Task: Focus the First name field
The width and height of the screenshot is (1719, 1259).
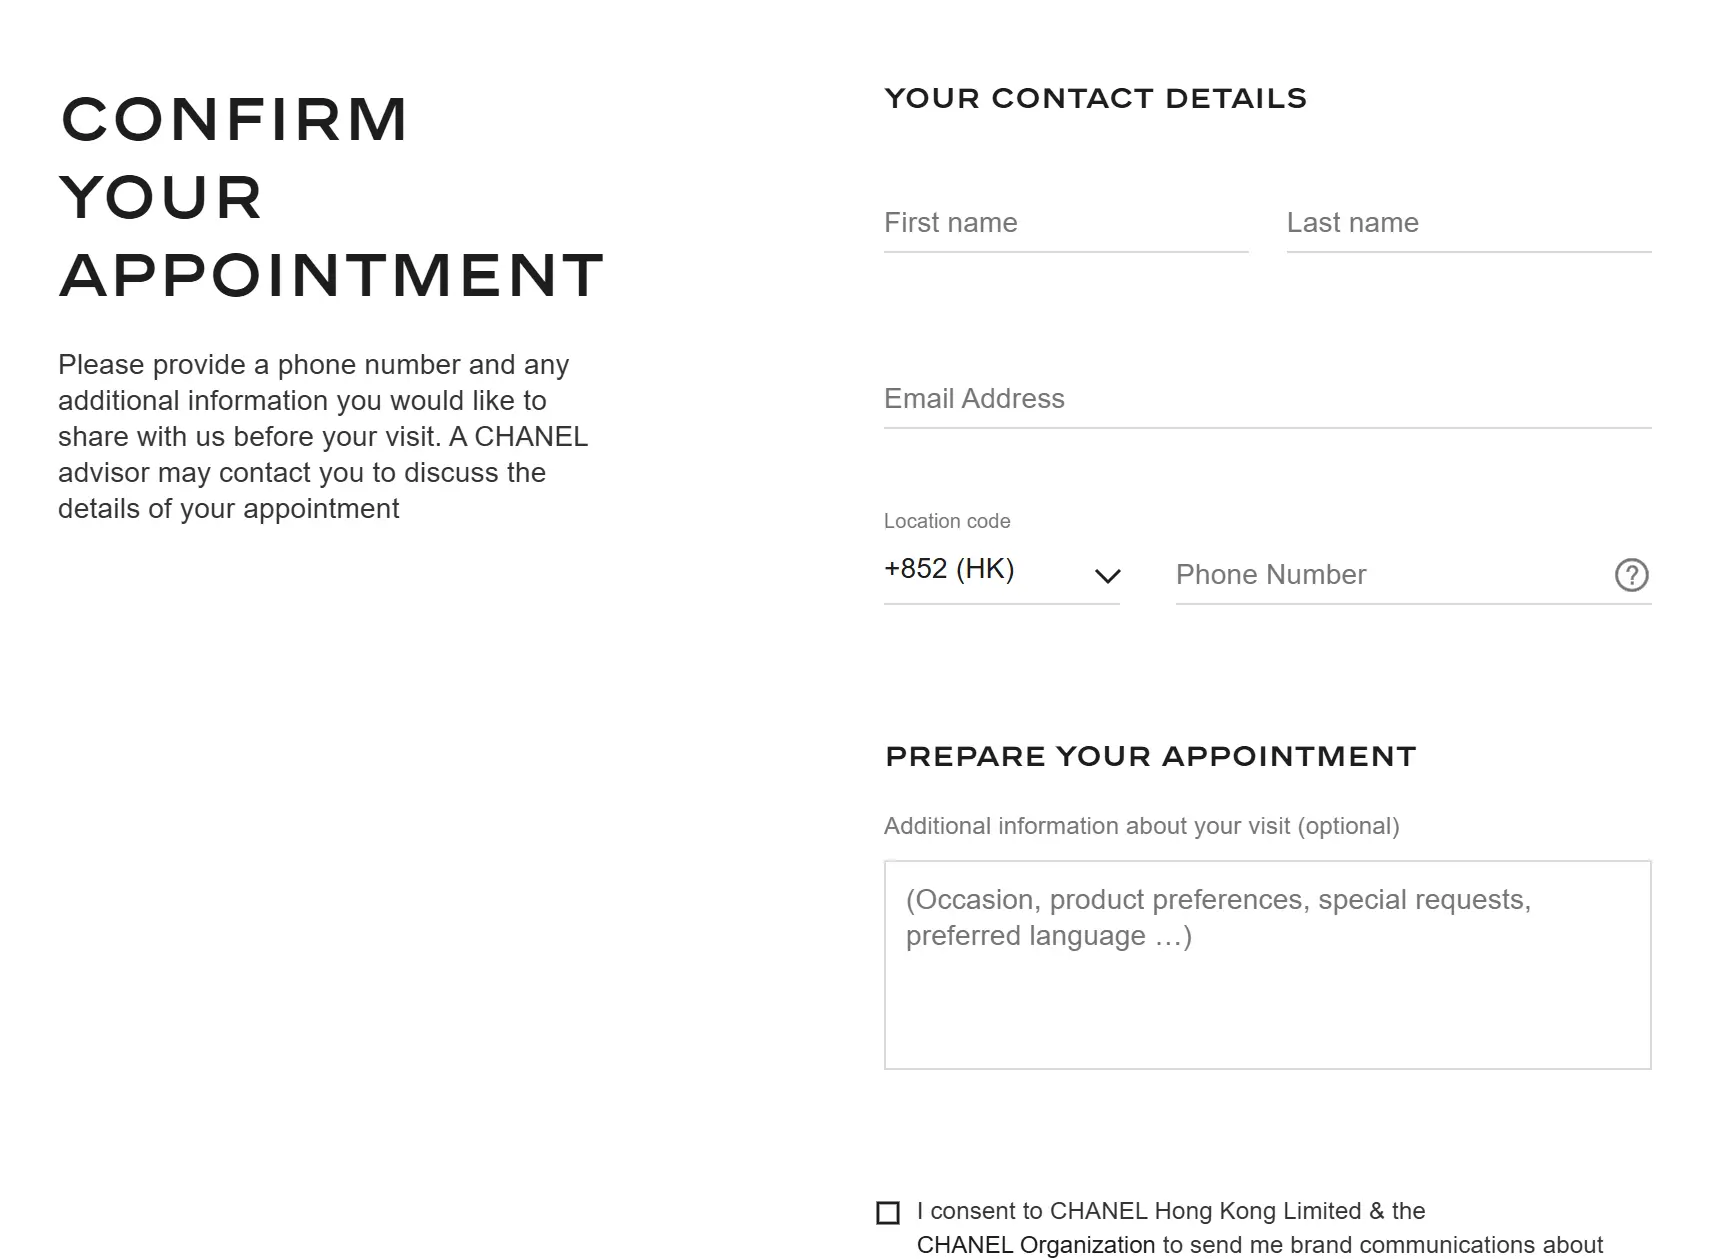Action: point(1065,223)
